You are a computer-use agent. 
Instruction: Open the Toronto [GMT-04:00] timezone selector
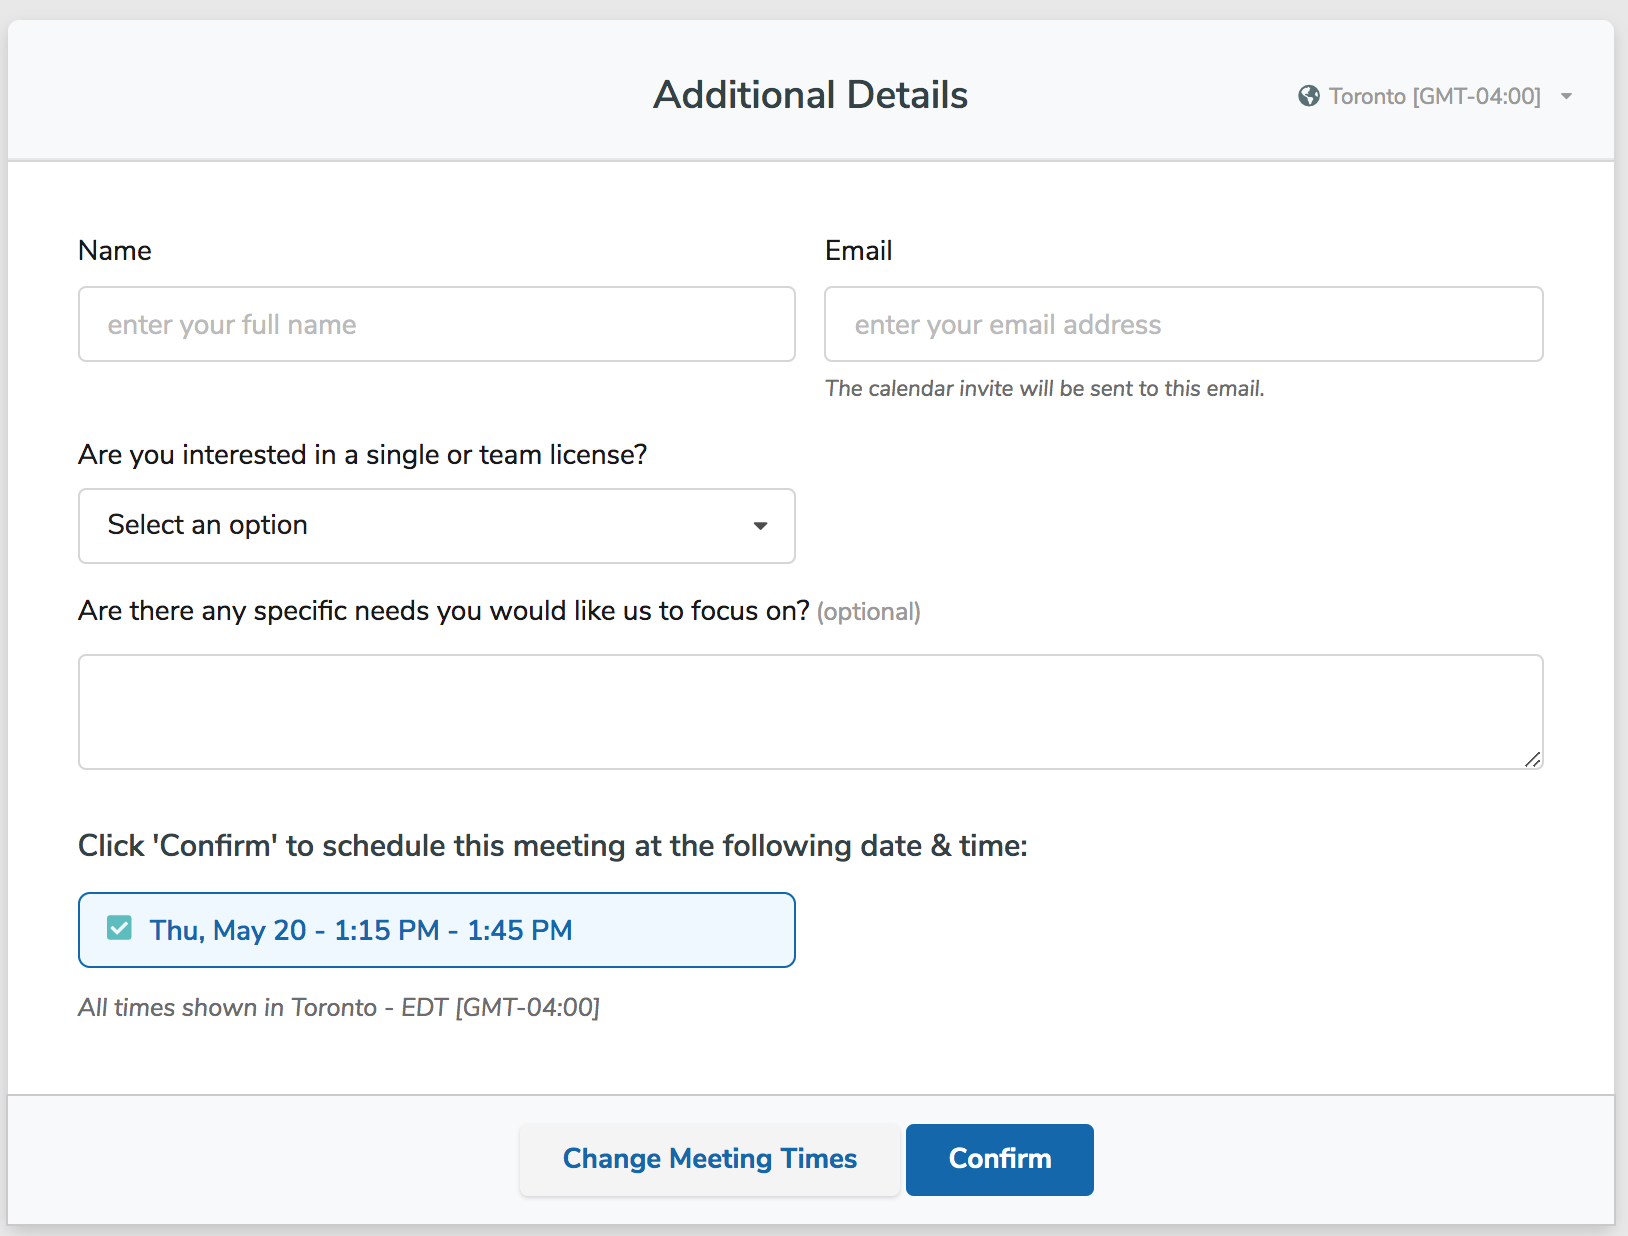pyautogui.click(x=1434, y=96)
